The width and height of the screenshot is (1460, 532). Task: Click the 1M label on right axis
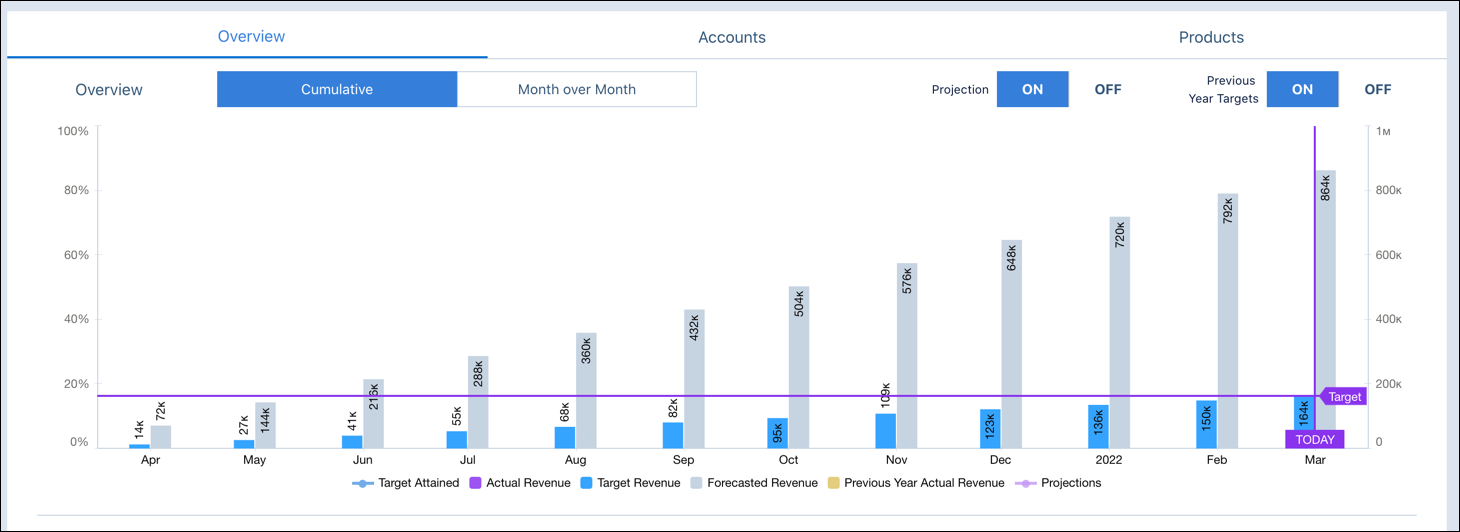click(x=1382, y=131)
